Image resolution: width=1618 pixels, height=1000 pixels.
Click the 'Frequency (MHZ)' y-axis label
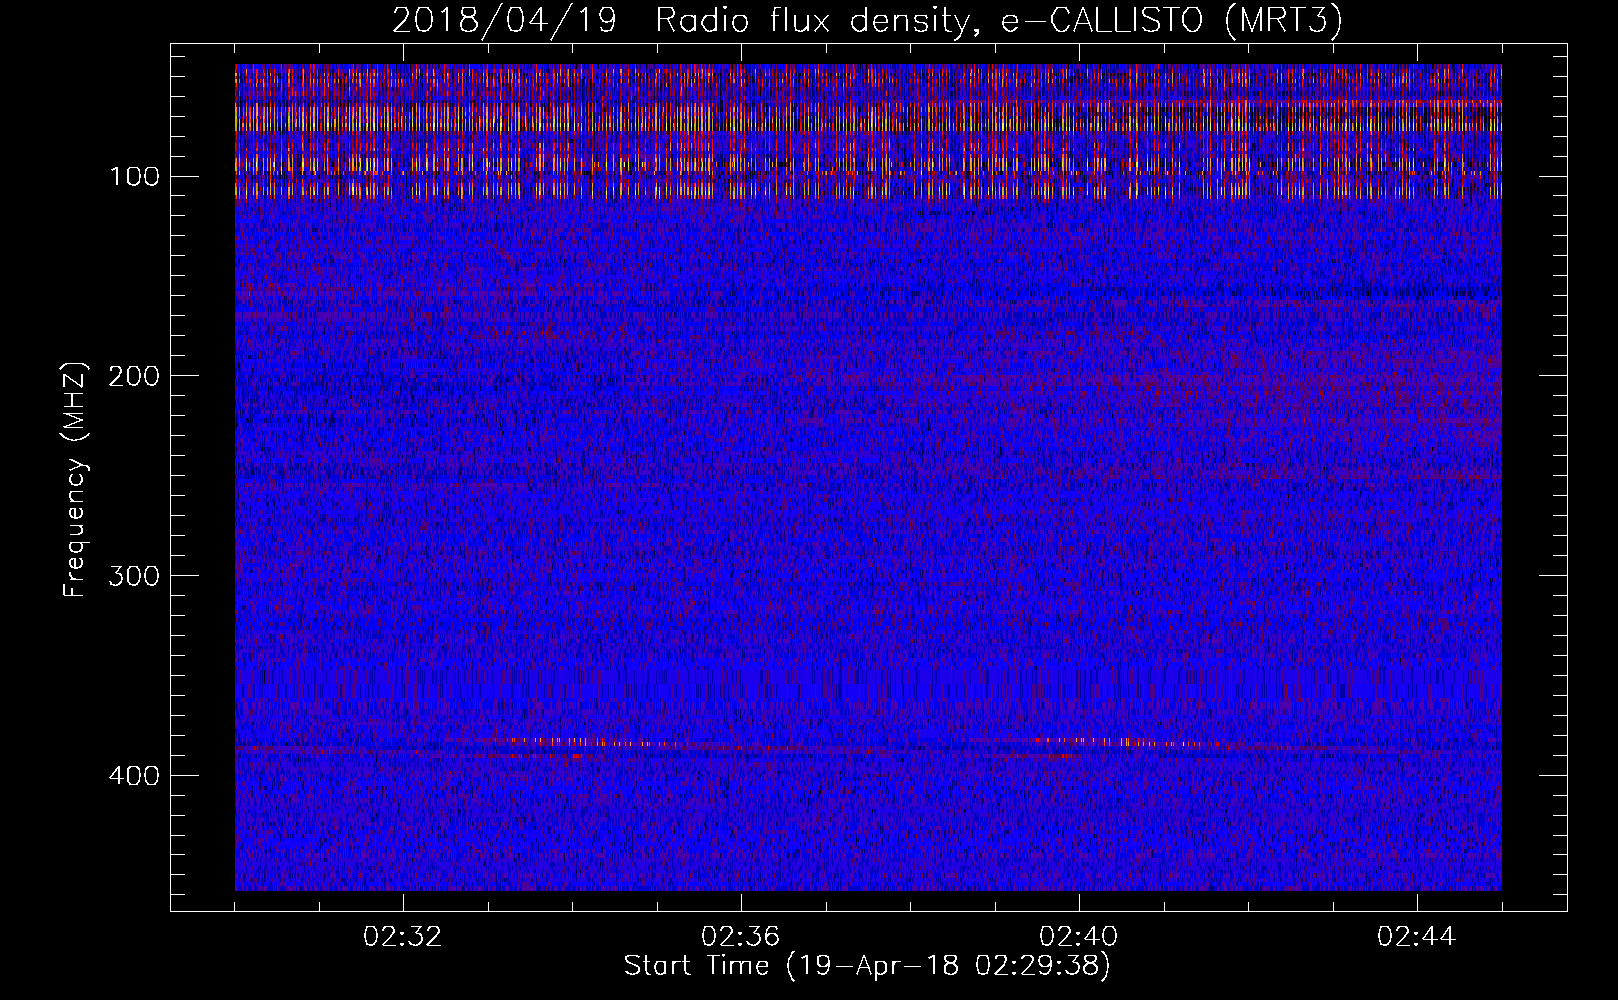pos(74,479)
